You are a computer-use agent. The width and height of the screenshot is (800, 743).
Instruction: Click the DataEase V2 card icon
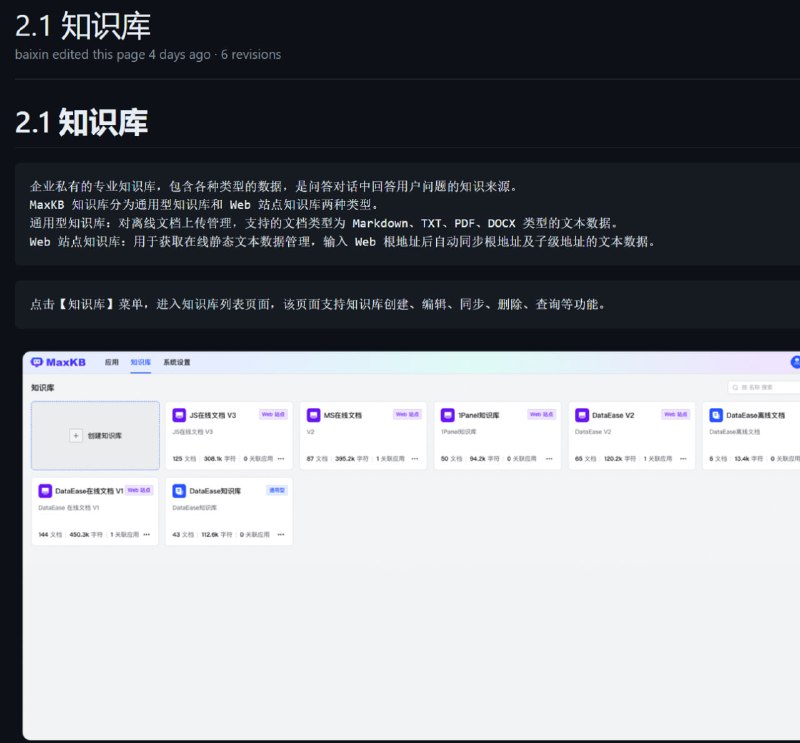coord(581,414)
